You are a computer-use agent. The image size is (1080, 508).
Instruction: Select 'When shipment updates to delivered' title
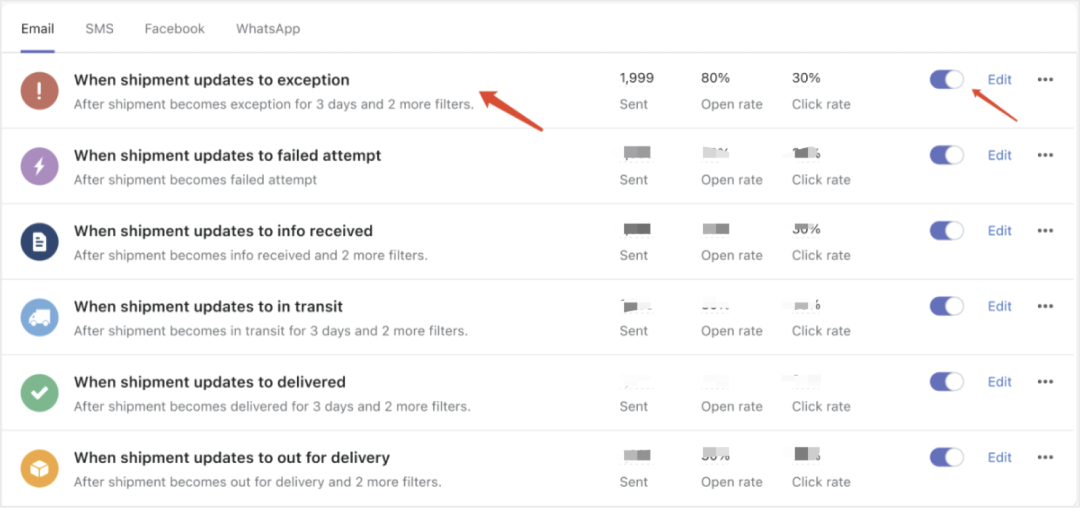point(209,382)
